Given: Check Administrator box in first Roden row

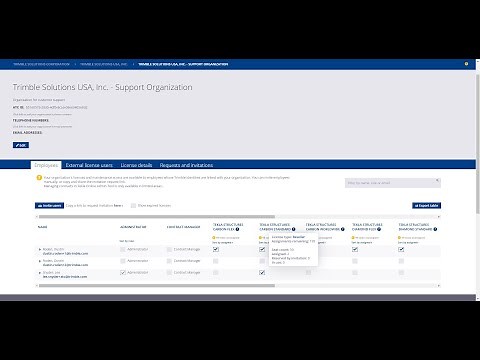Looking at the screenshot, I should tap(123, 249).
